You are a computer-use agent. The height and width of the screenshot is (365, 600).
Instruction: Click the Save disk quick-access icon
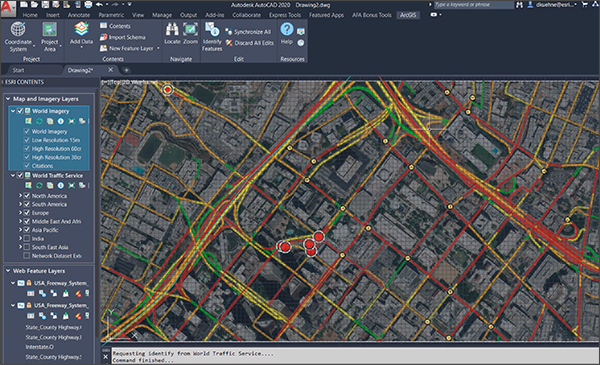45,5
